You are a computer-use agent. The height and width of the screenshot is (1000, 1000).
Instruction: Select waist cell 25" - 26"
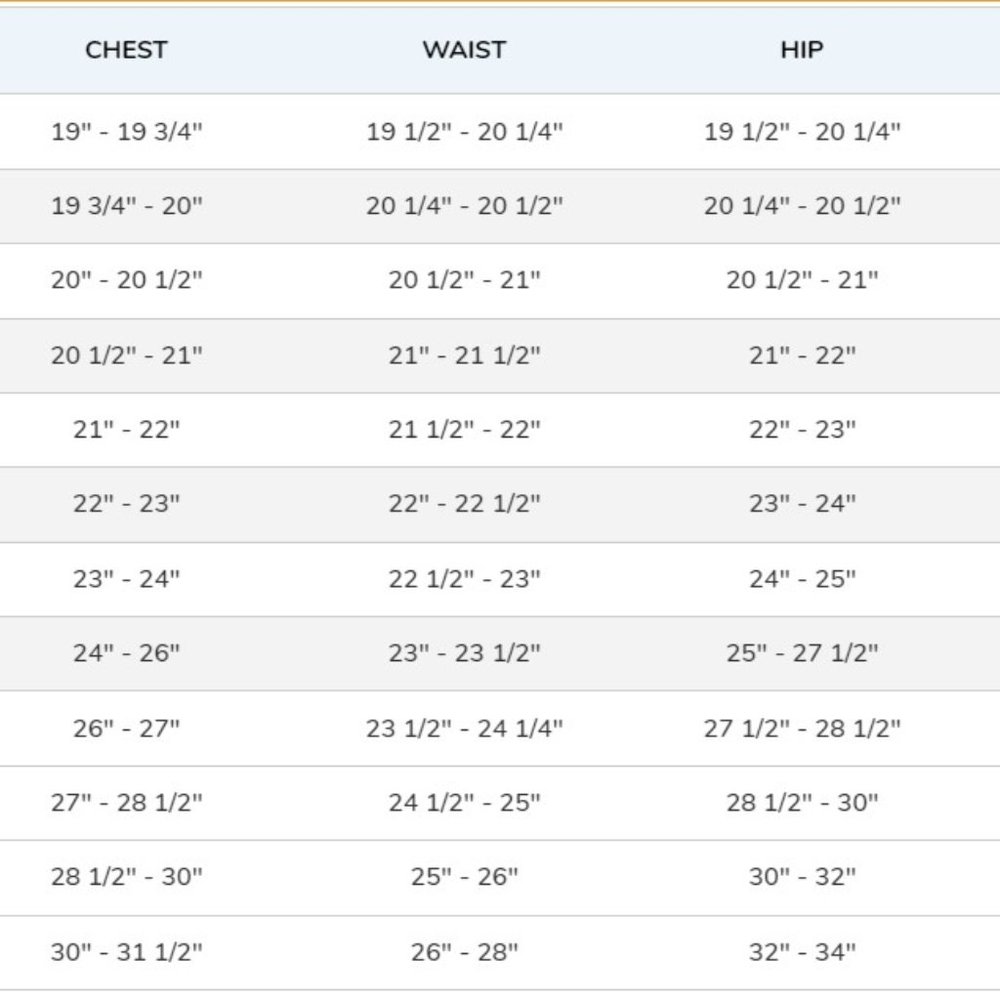464,877
